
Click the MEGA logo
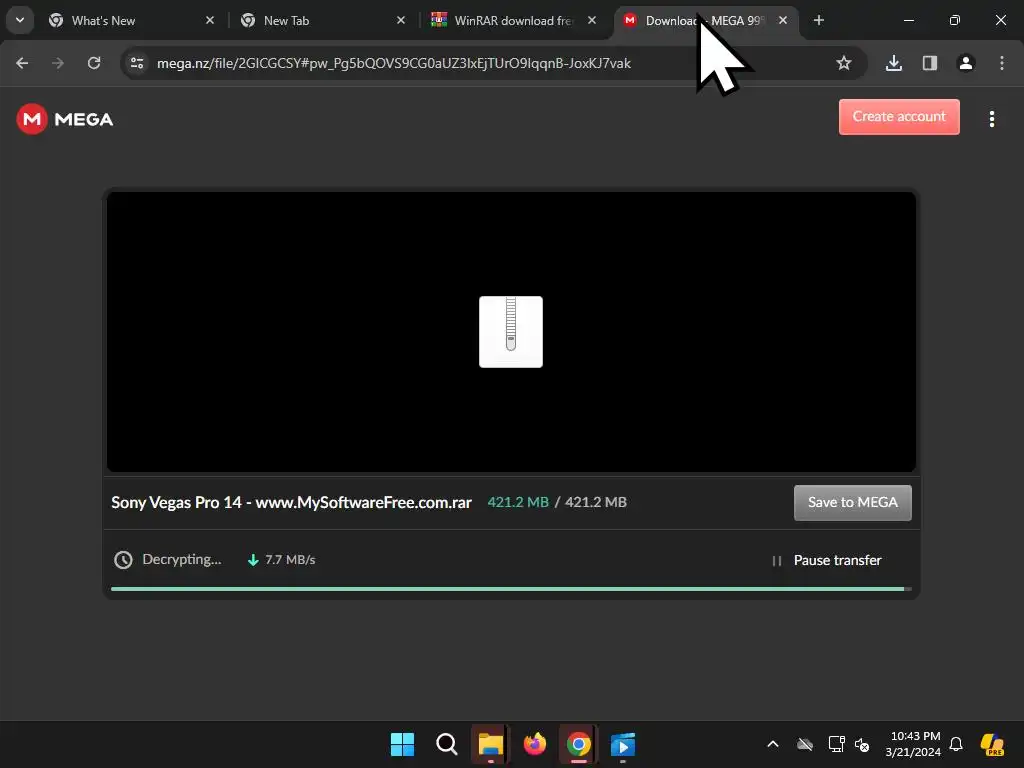(65, 119)
